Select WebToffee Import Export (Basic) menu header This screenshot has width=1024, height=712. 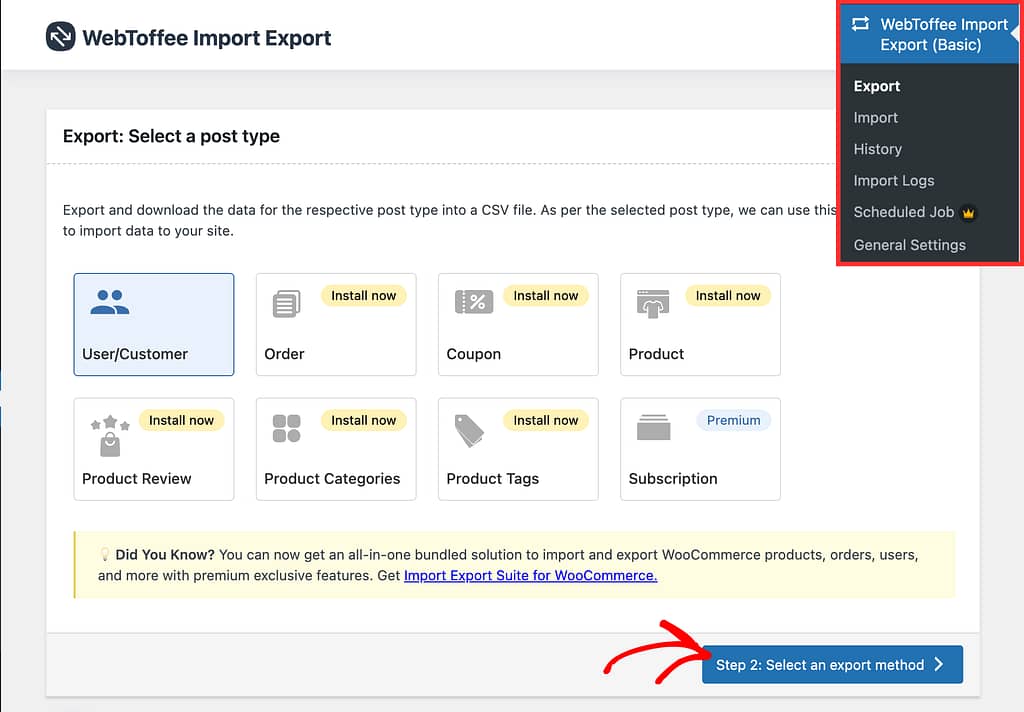tap(930, 34)
